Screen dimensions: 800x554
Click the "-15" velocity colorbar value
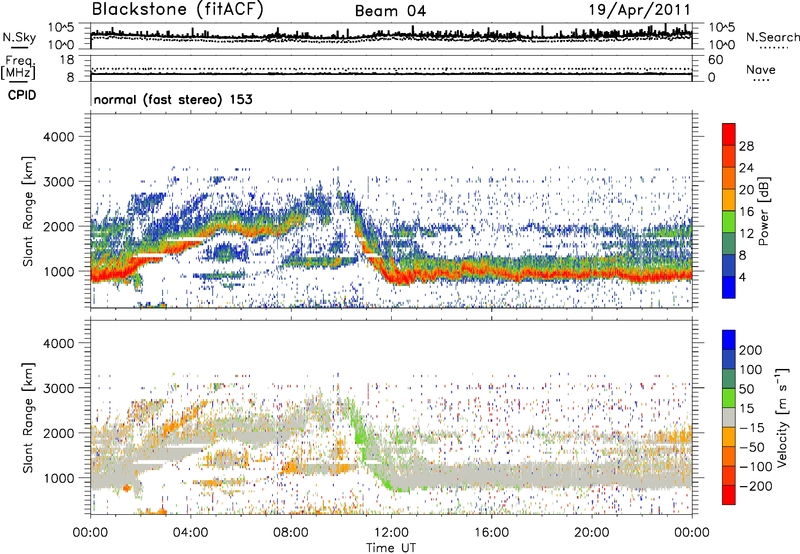751,428
